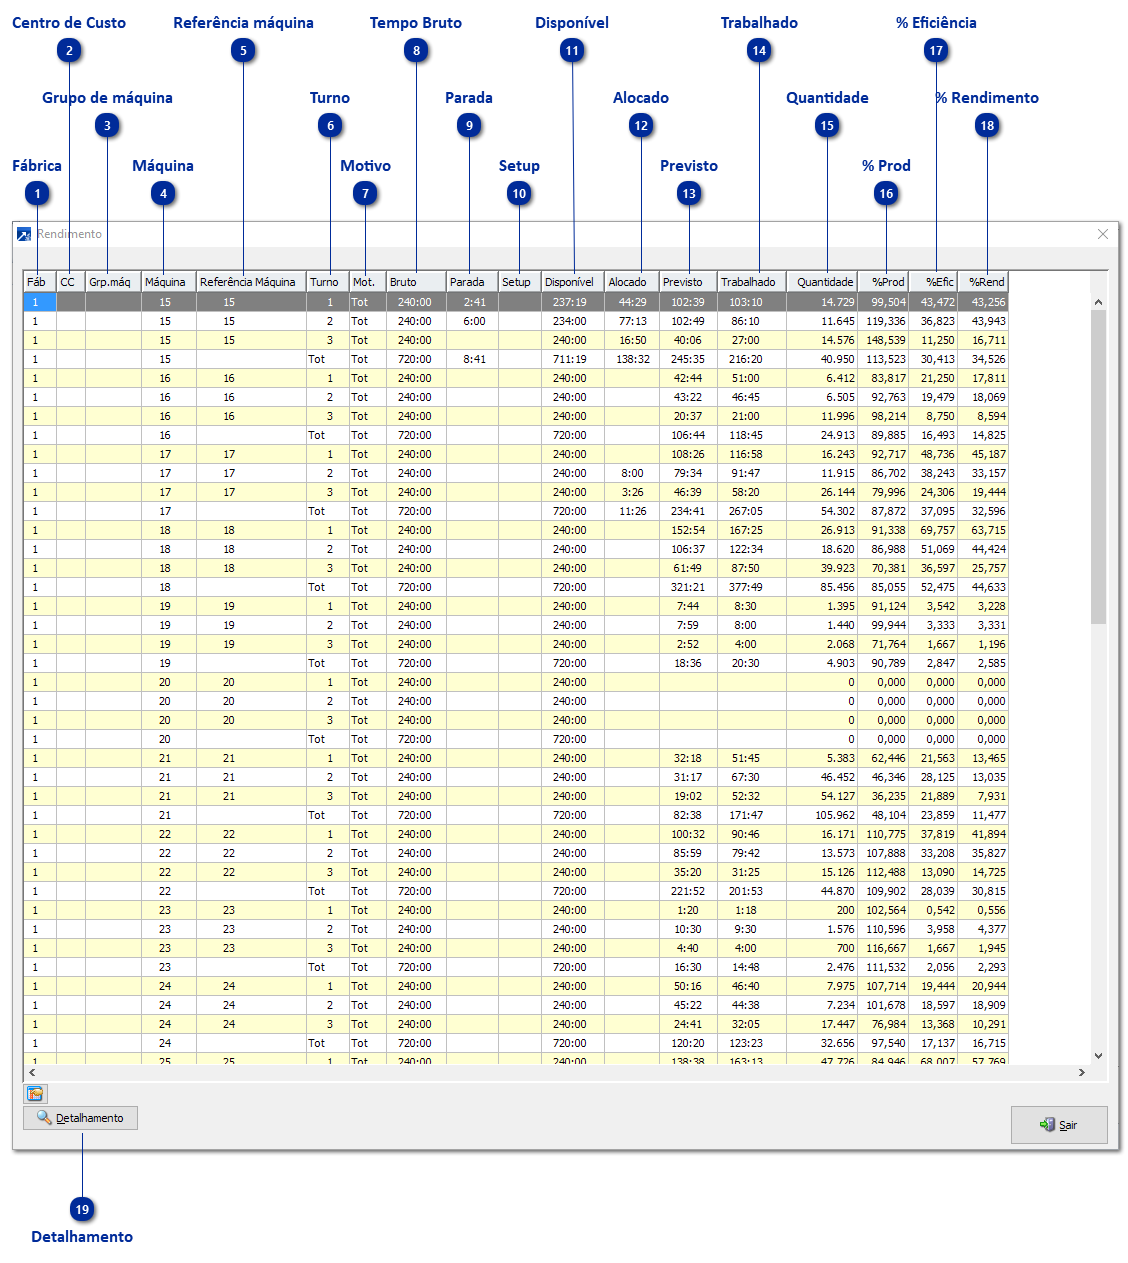Viewport: 1128px width, 1263px height.
Task: Click the vertical scrollbar thumb
Action: (x=1098, y=466)
